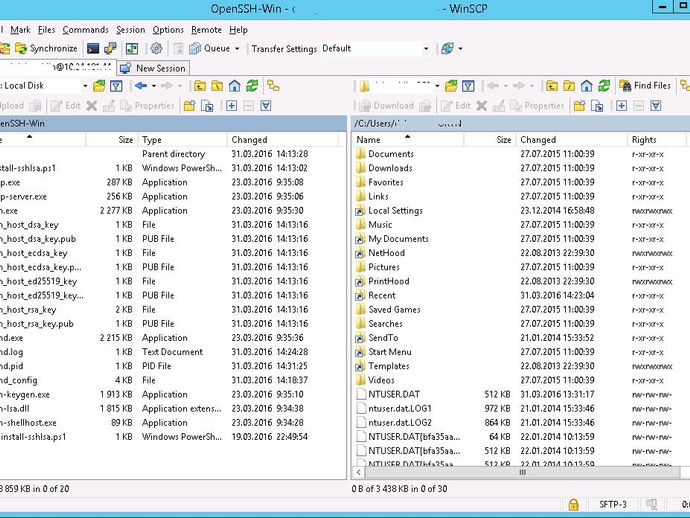Screen dimensions: 690x518
Task: Click remote panel selection filter icon
Action: (x=656, y=106)
